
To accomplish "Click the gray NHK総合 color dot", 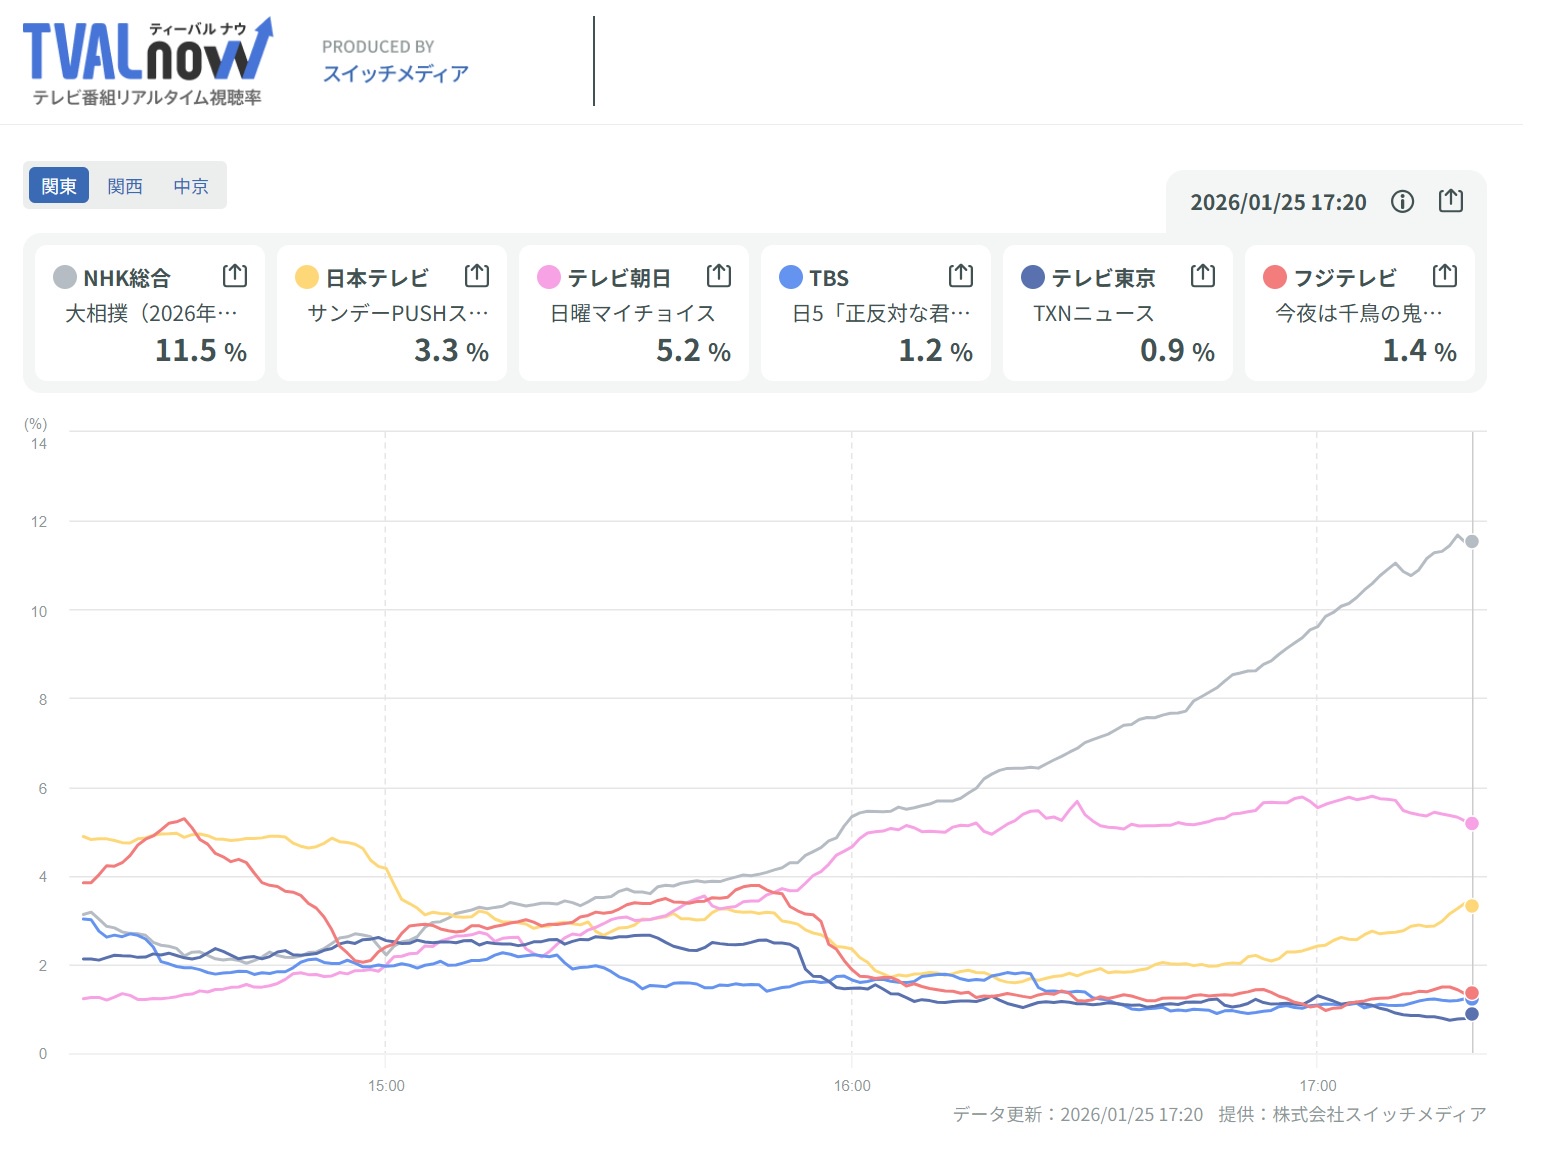I will (x=65, y=277).
